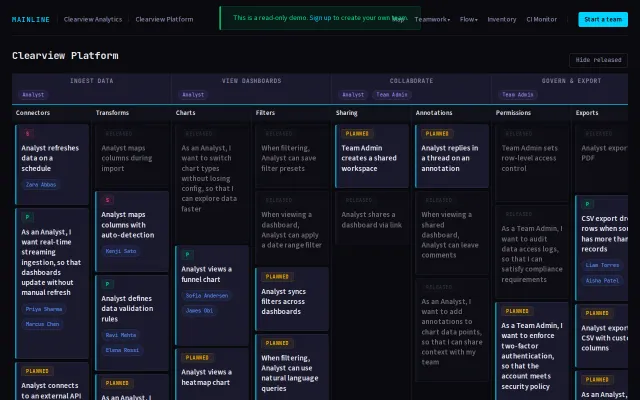Click the S status badge on 'Analyst refreshes data on a schedule' card

pos(27,133)
